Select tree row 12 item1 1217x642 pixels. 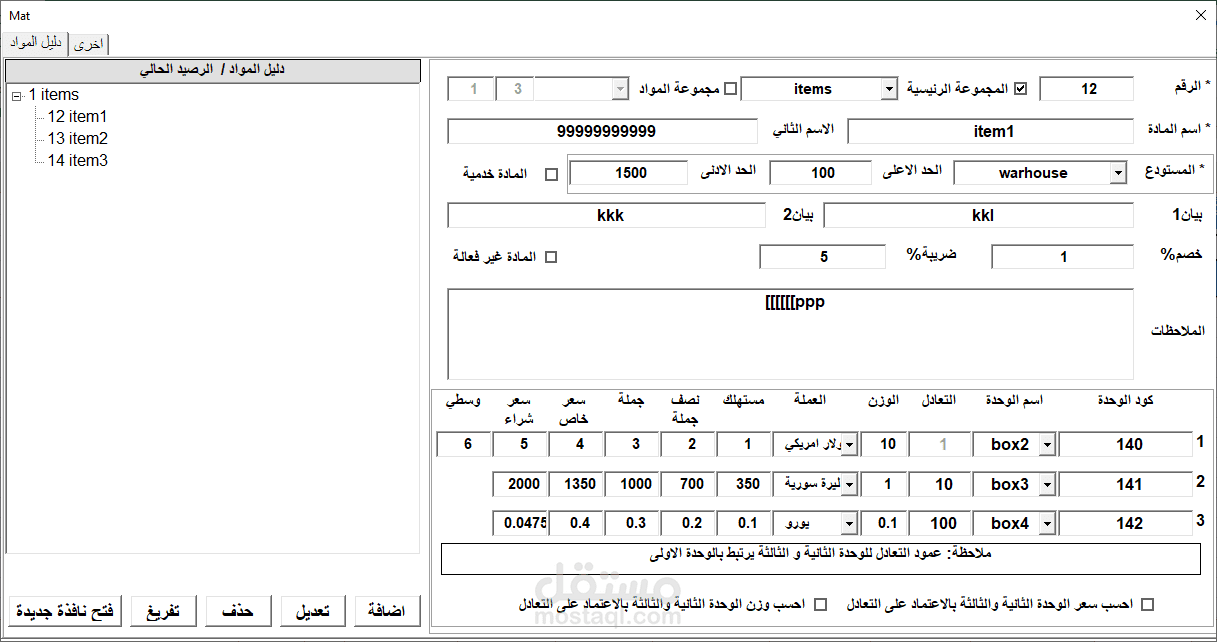(77, 117)
